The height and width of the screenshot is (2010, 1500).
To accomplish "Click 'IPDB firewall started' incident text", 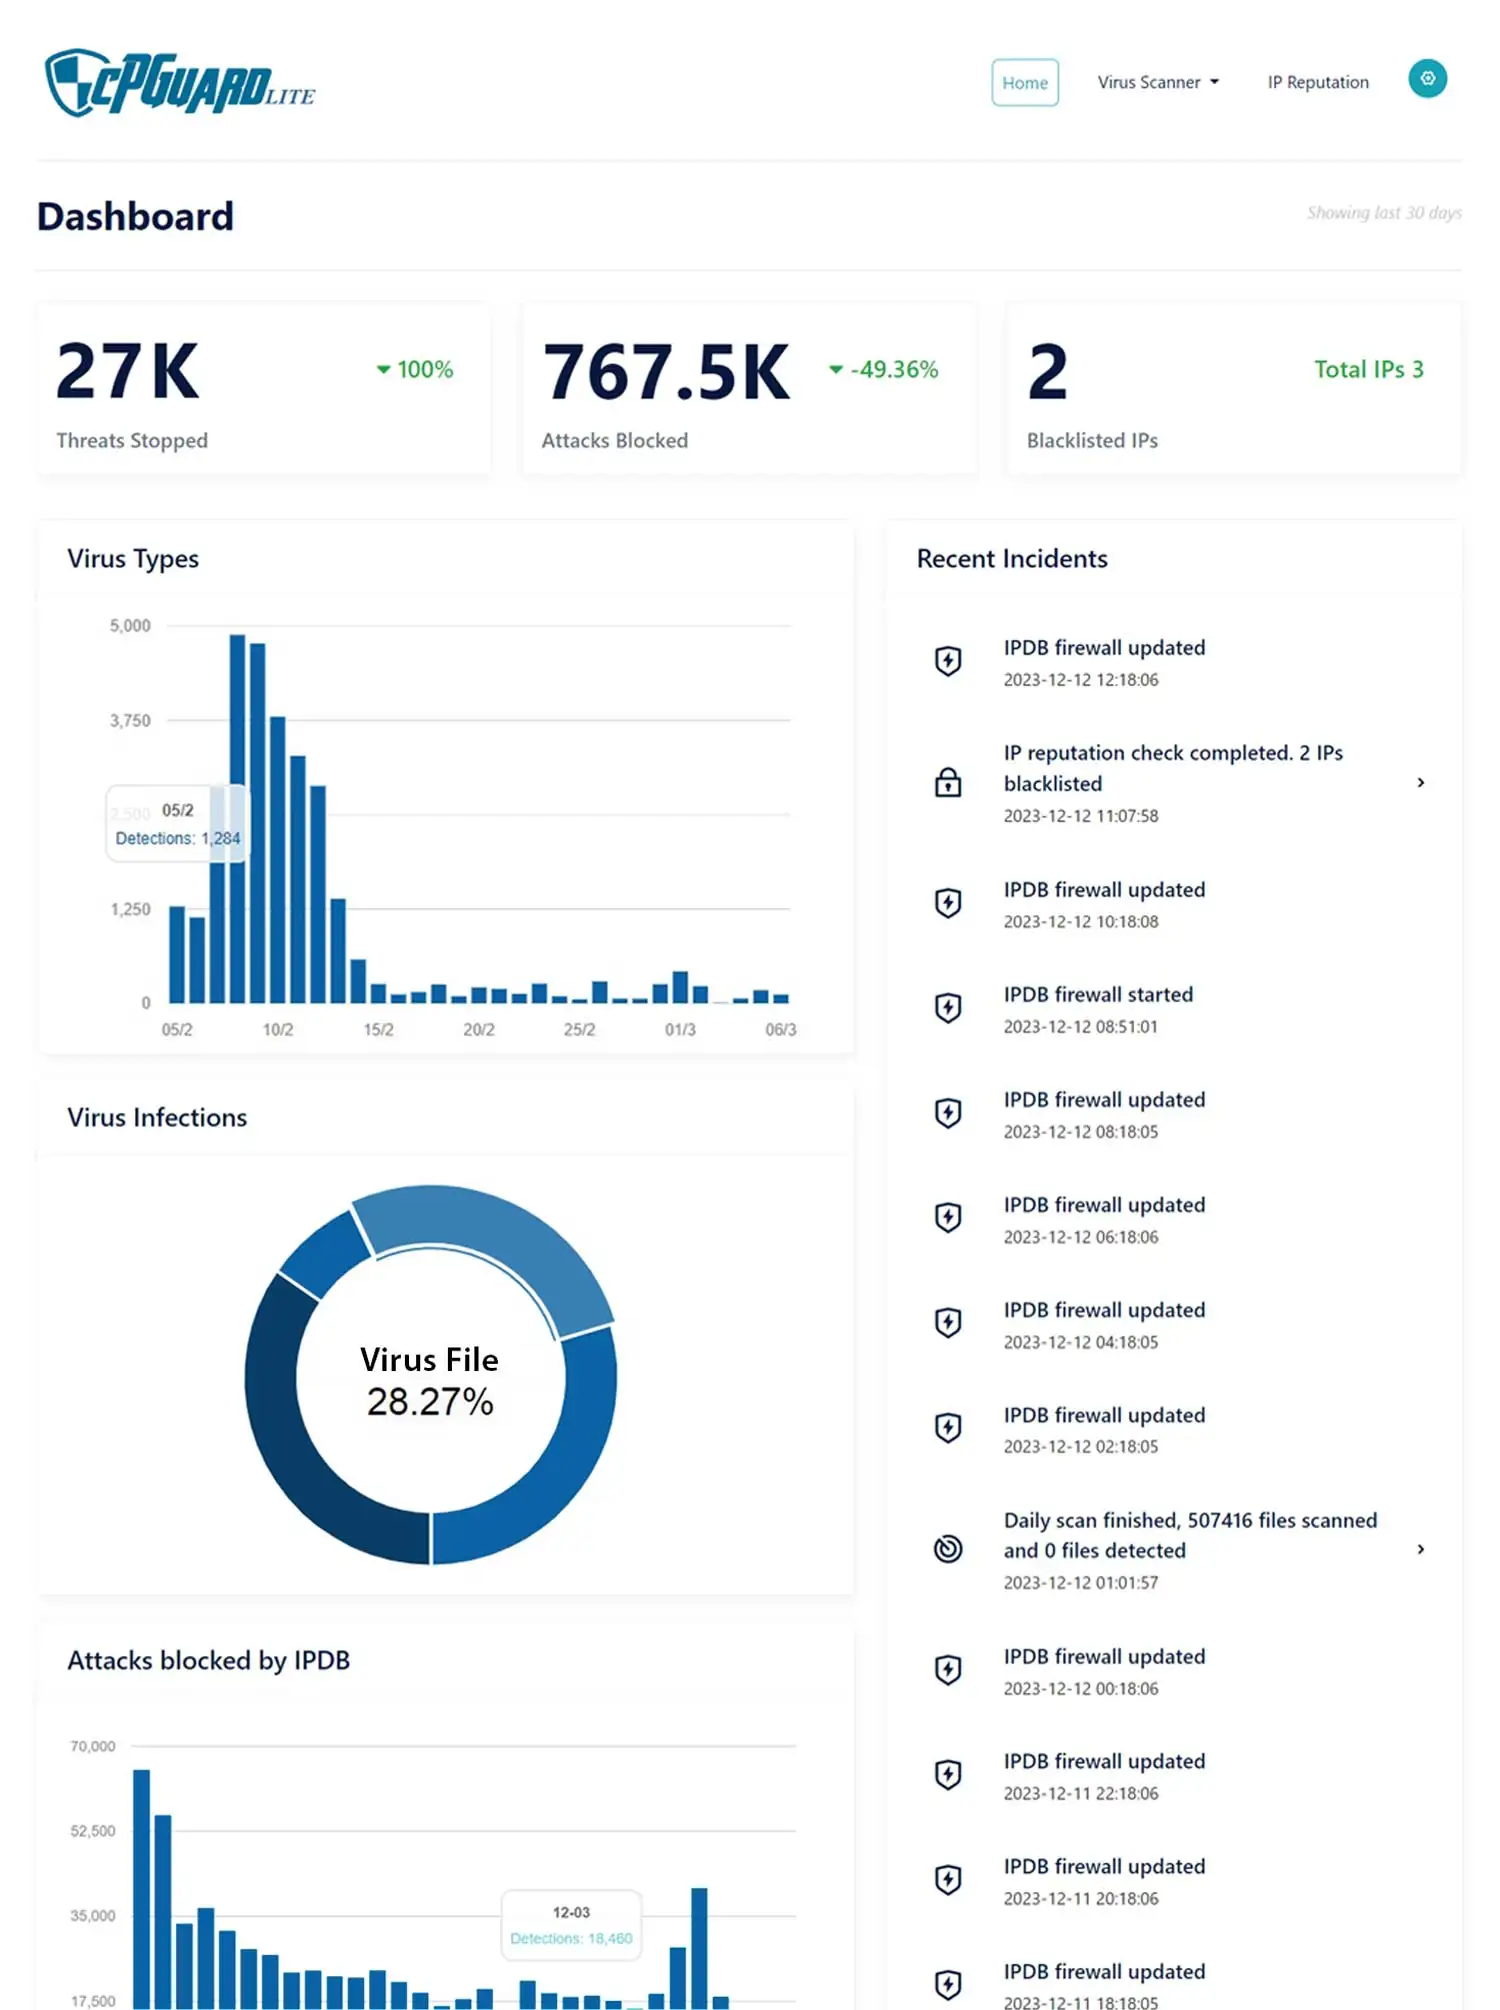I will tap(1098, 994).
